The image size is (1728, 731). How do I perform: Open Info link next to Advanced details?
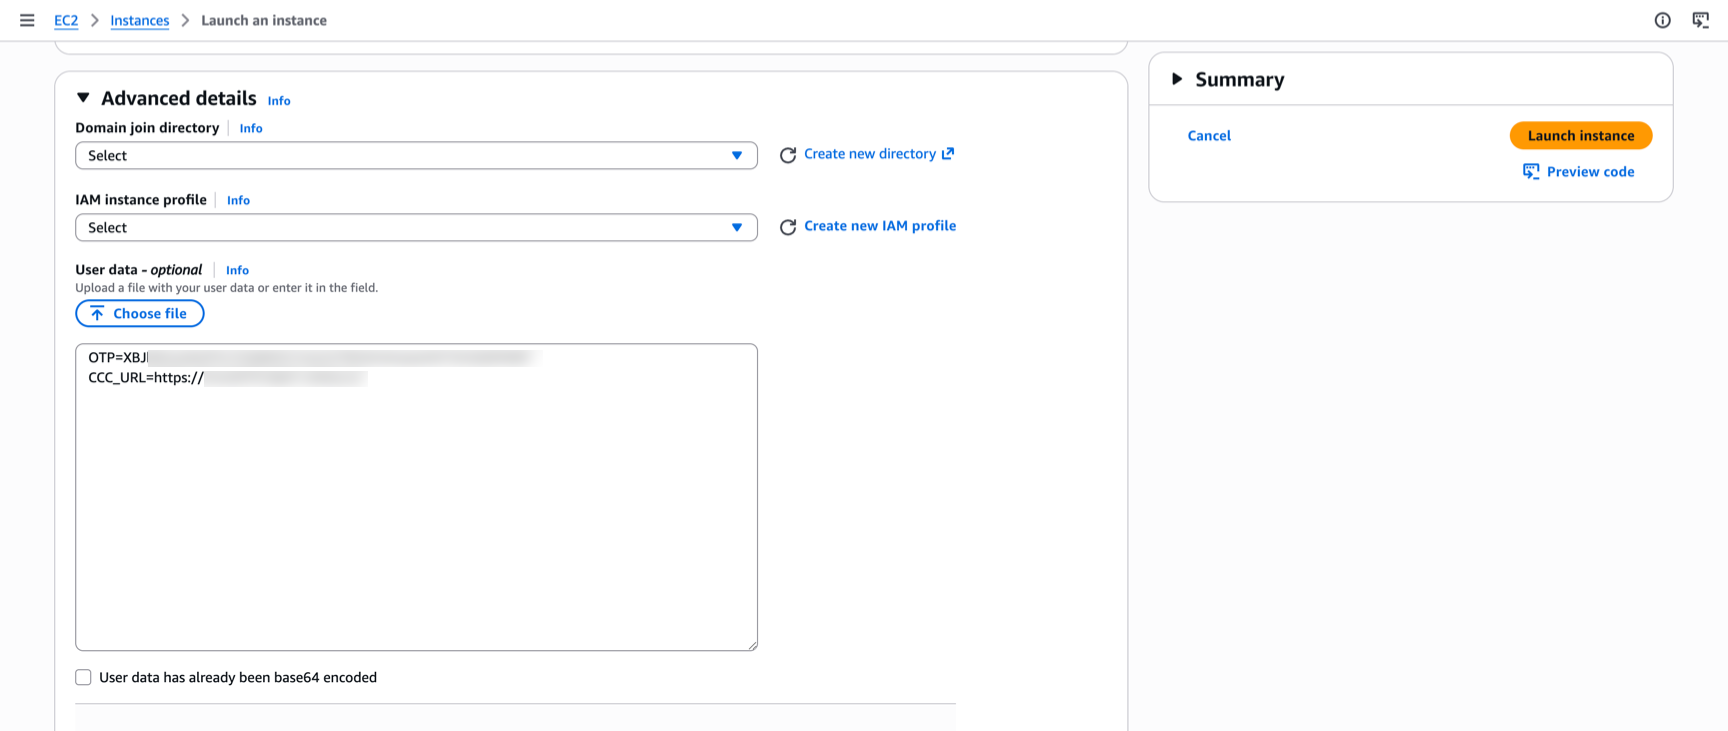click(279, 101)
